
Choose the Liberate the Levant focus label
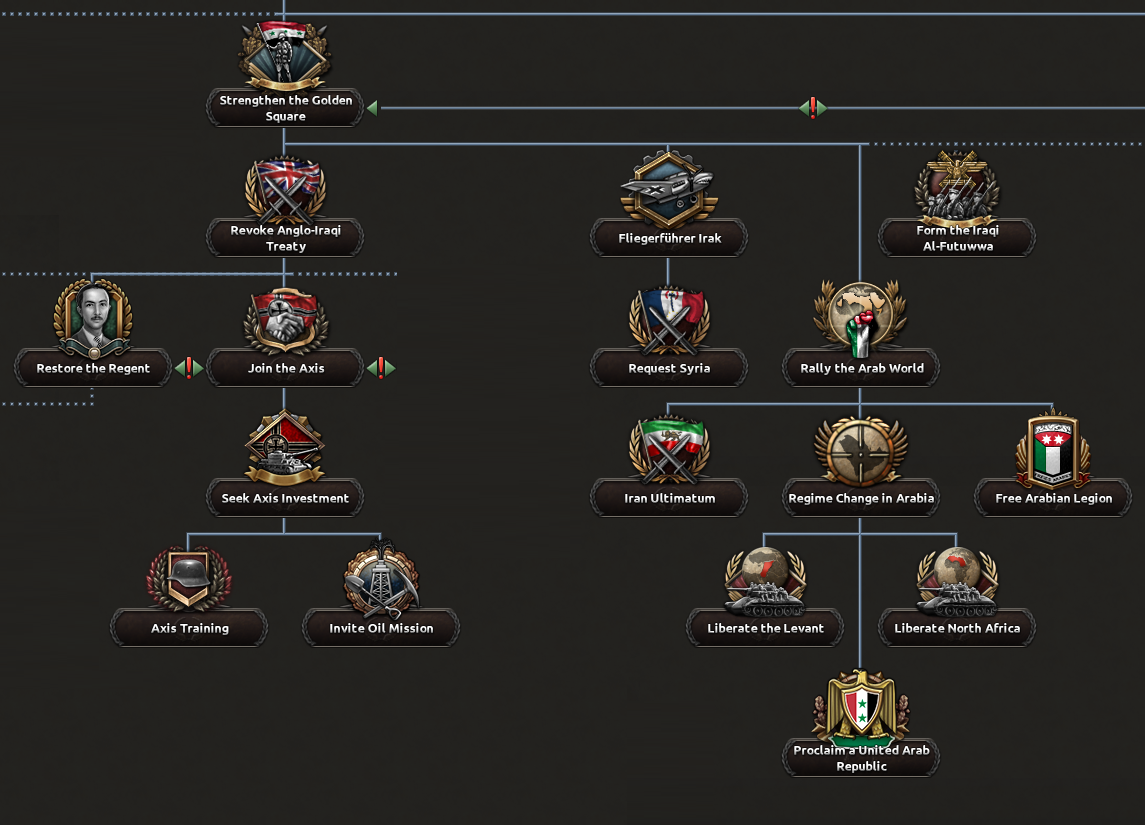[765, 628]
